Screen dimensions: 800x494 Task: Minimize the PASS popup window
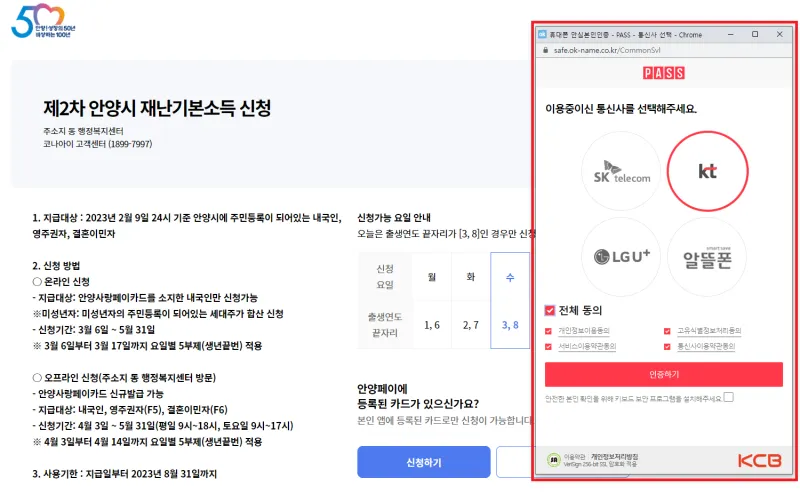(x=731, y=35)
